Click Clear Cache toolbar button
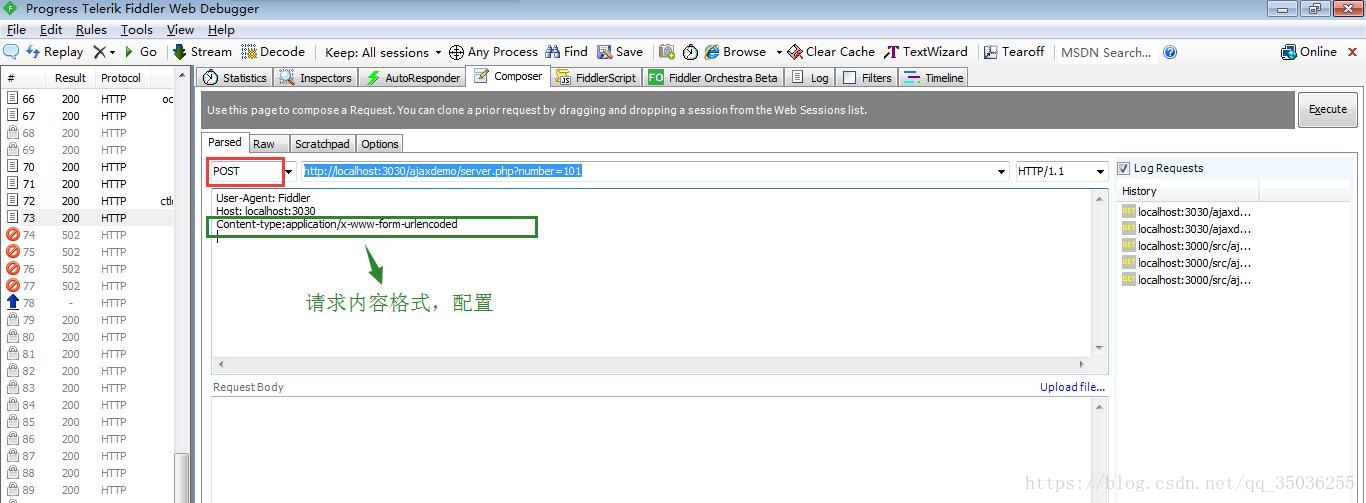Image resolution: width=1366 pixels, height=503 pixels. pyautogui.click(x=831, y=52)
